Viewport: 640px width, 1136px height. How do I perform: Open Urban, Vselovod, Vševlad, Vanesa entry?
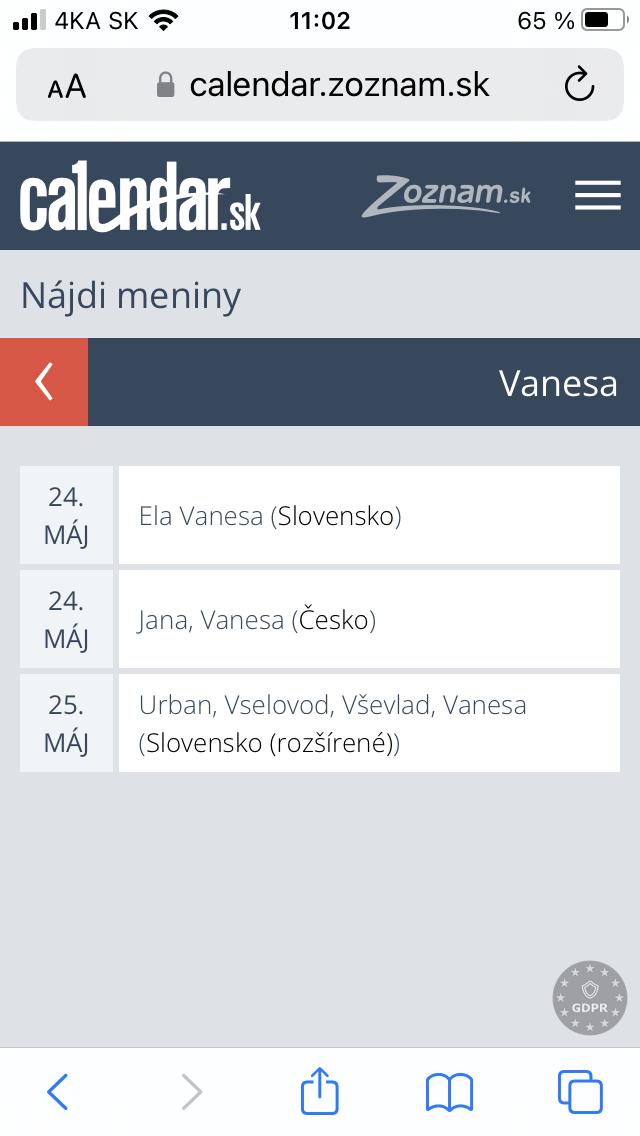(x=369, y=724)
